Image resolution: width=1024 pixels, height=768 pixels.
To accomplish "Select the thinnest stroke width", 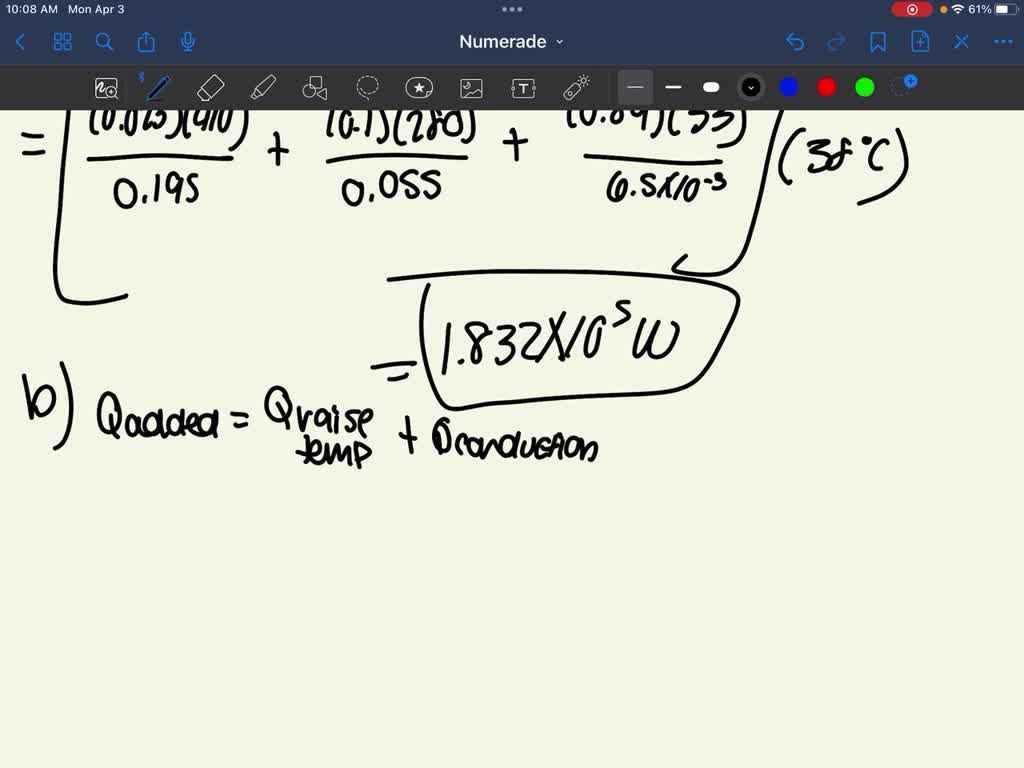I will [635, 87].
